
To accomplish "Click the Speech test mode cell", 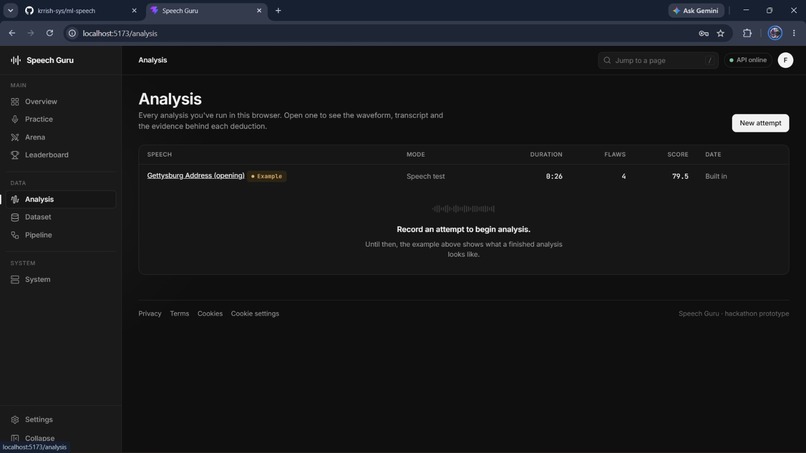I will click(425, 176).
